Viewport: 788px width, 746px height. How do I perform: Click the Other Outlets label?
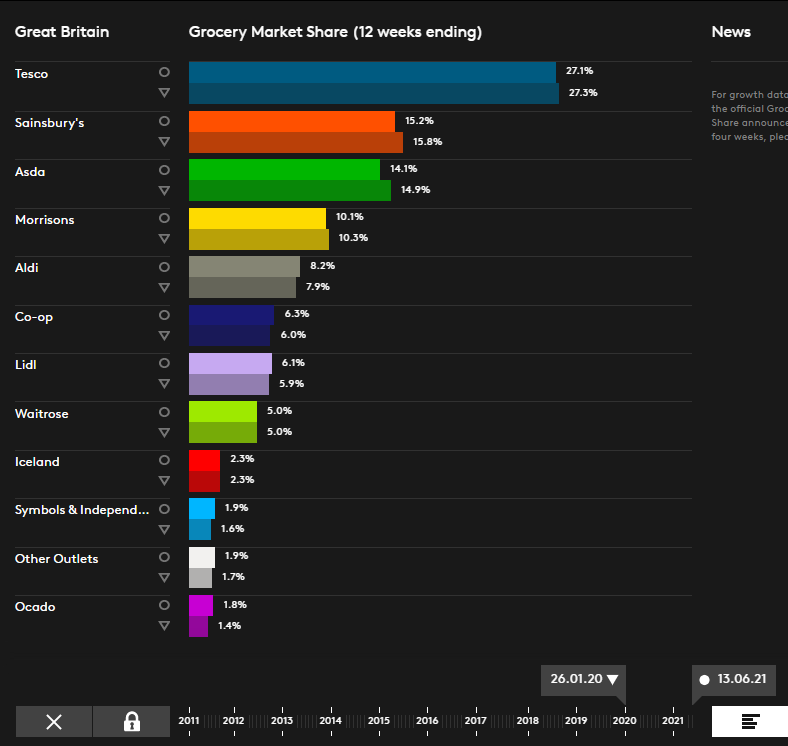click(x=57, y=559)
